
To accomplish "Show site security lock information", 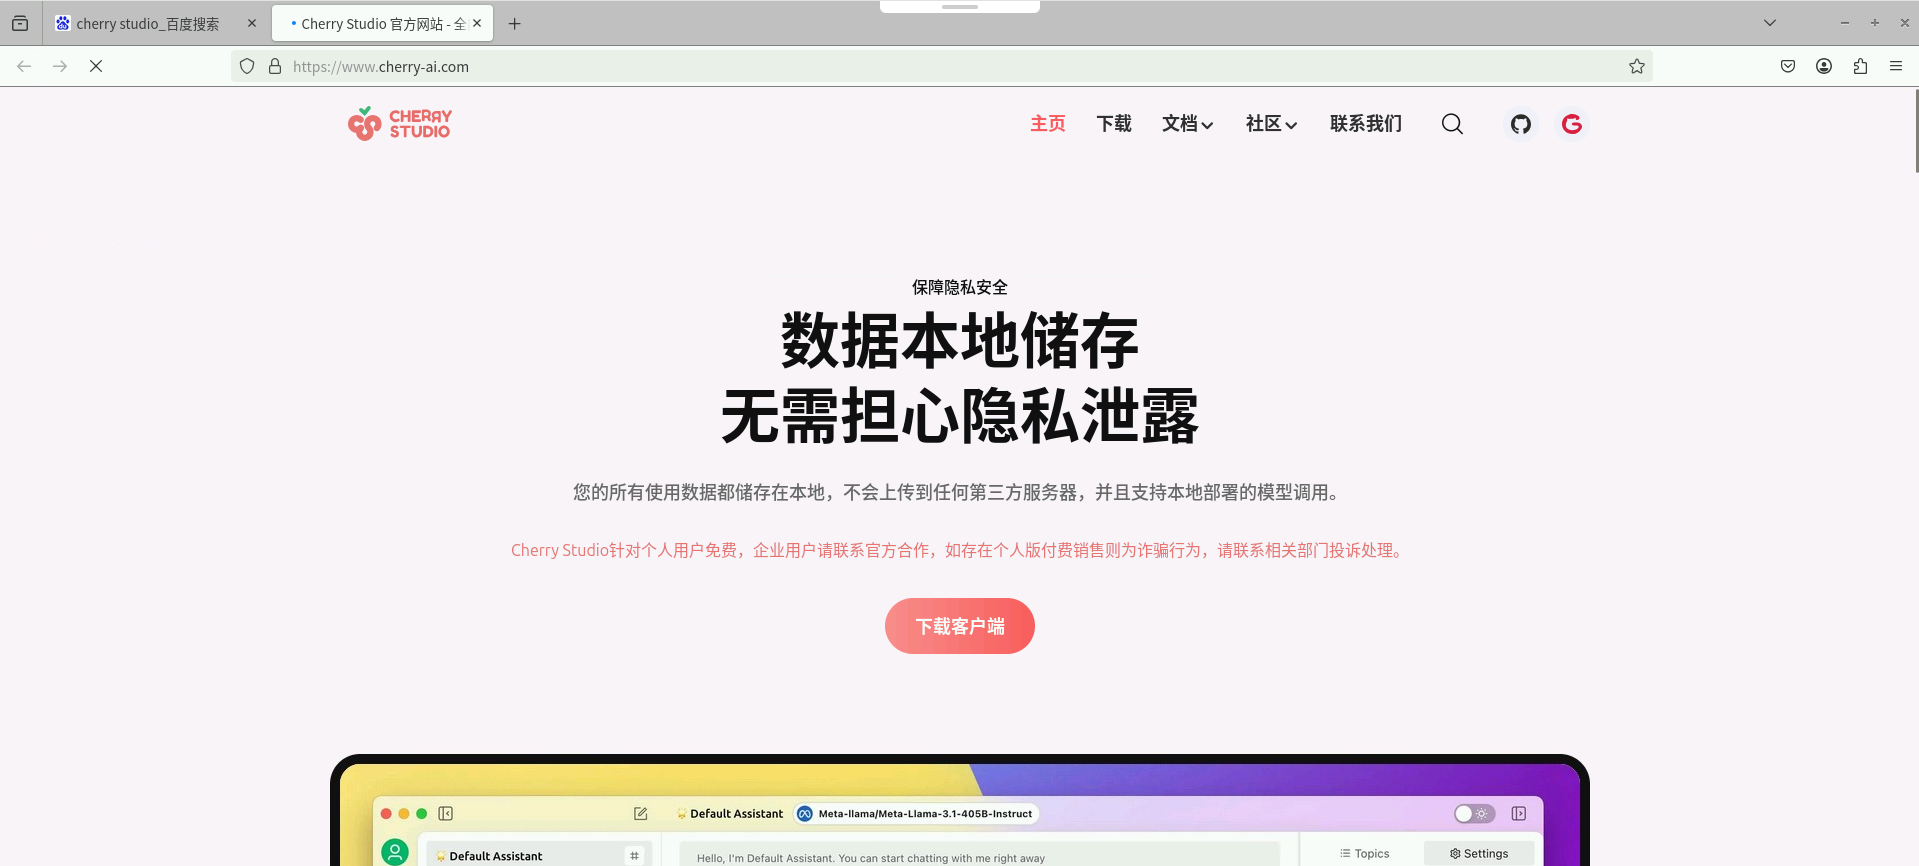I will pyautogui.click(x=275, y=66).
